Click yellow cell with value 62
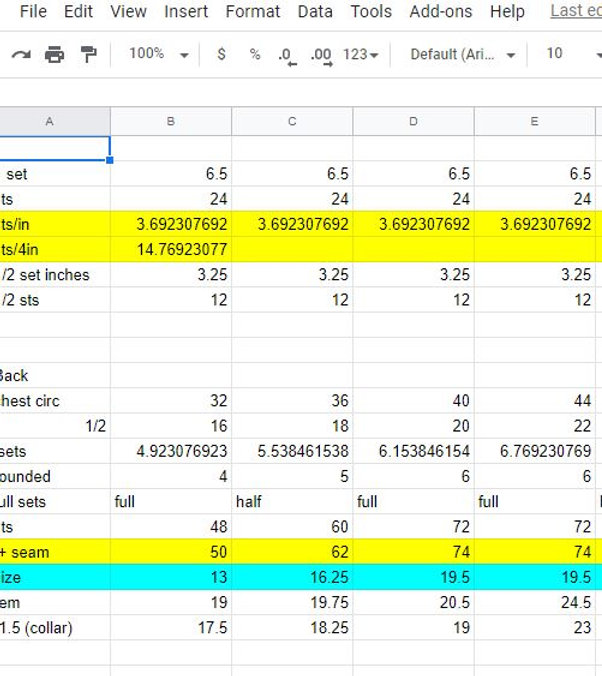Image resolution: width=602 pixels, height=676 pixels. click(292, 552)
